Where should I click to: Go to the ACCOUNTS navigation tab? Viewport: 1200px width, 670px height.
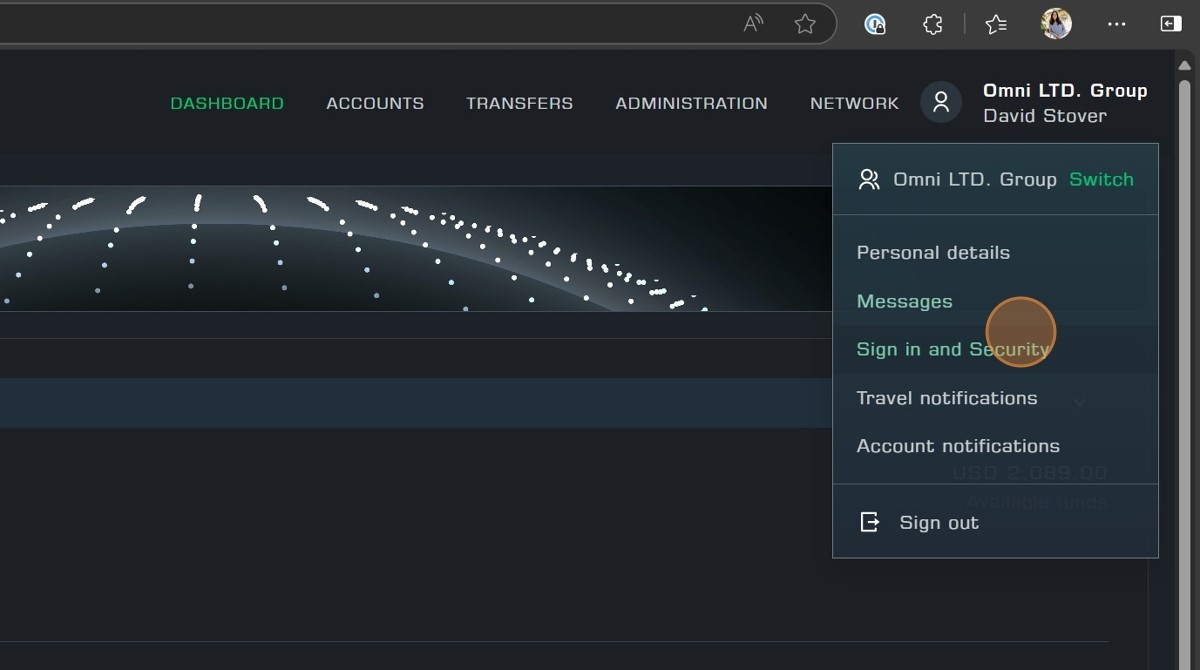pos(375,103)
